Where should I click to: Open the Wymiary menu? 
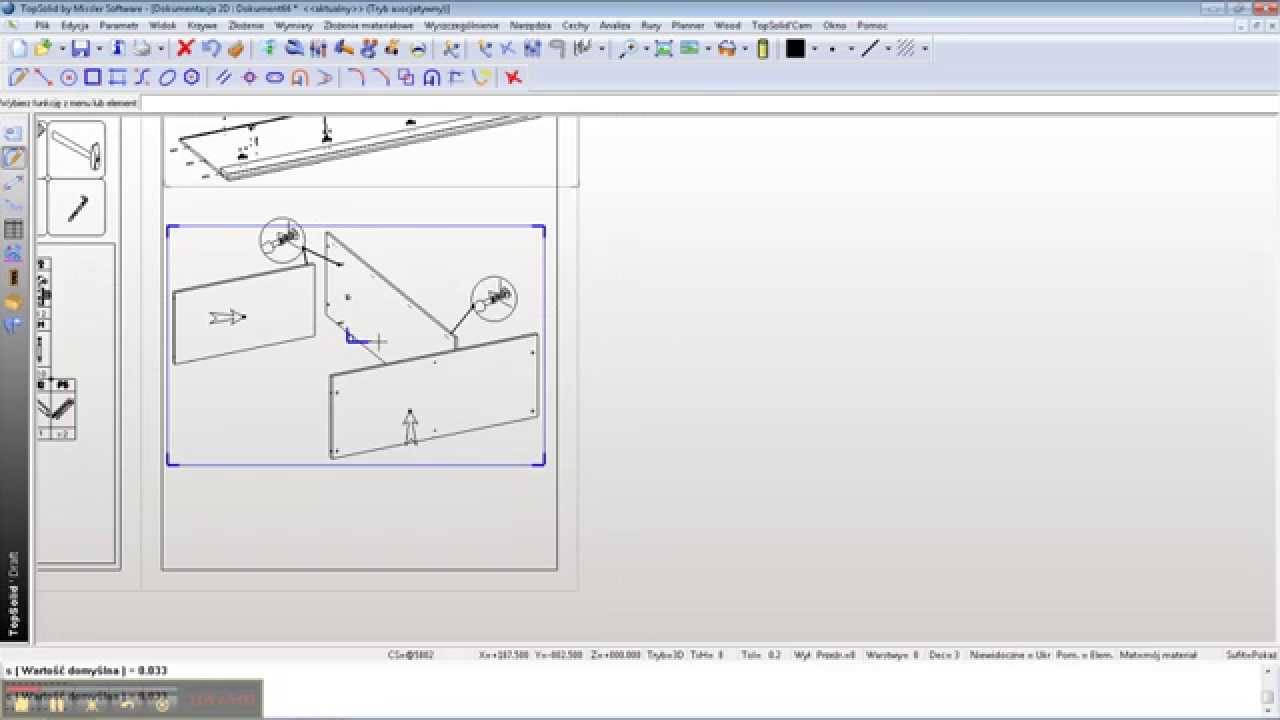pyautogui.click(x=293, y=25)
